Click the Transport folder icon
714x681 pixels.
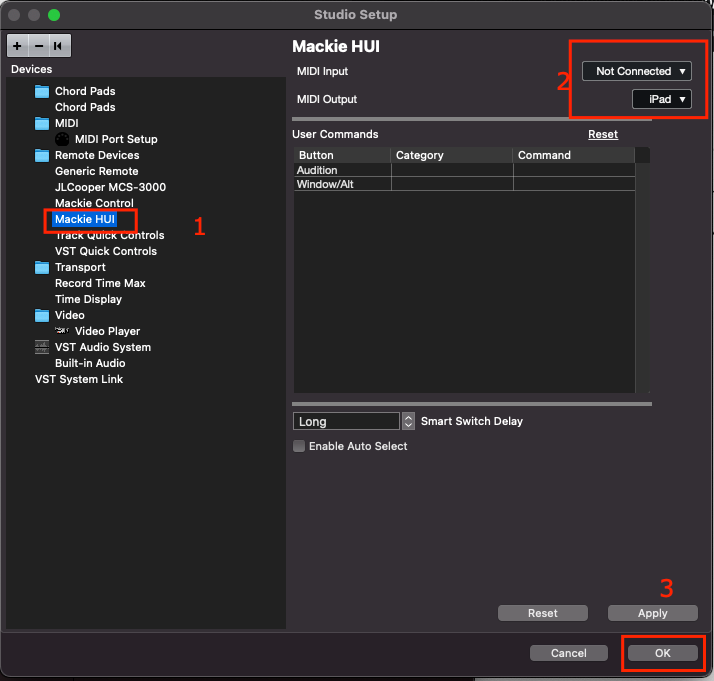42,267
